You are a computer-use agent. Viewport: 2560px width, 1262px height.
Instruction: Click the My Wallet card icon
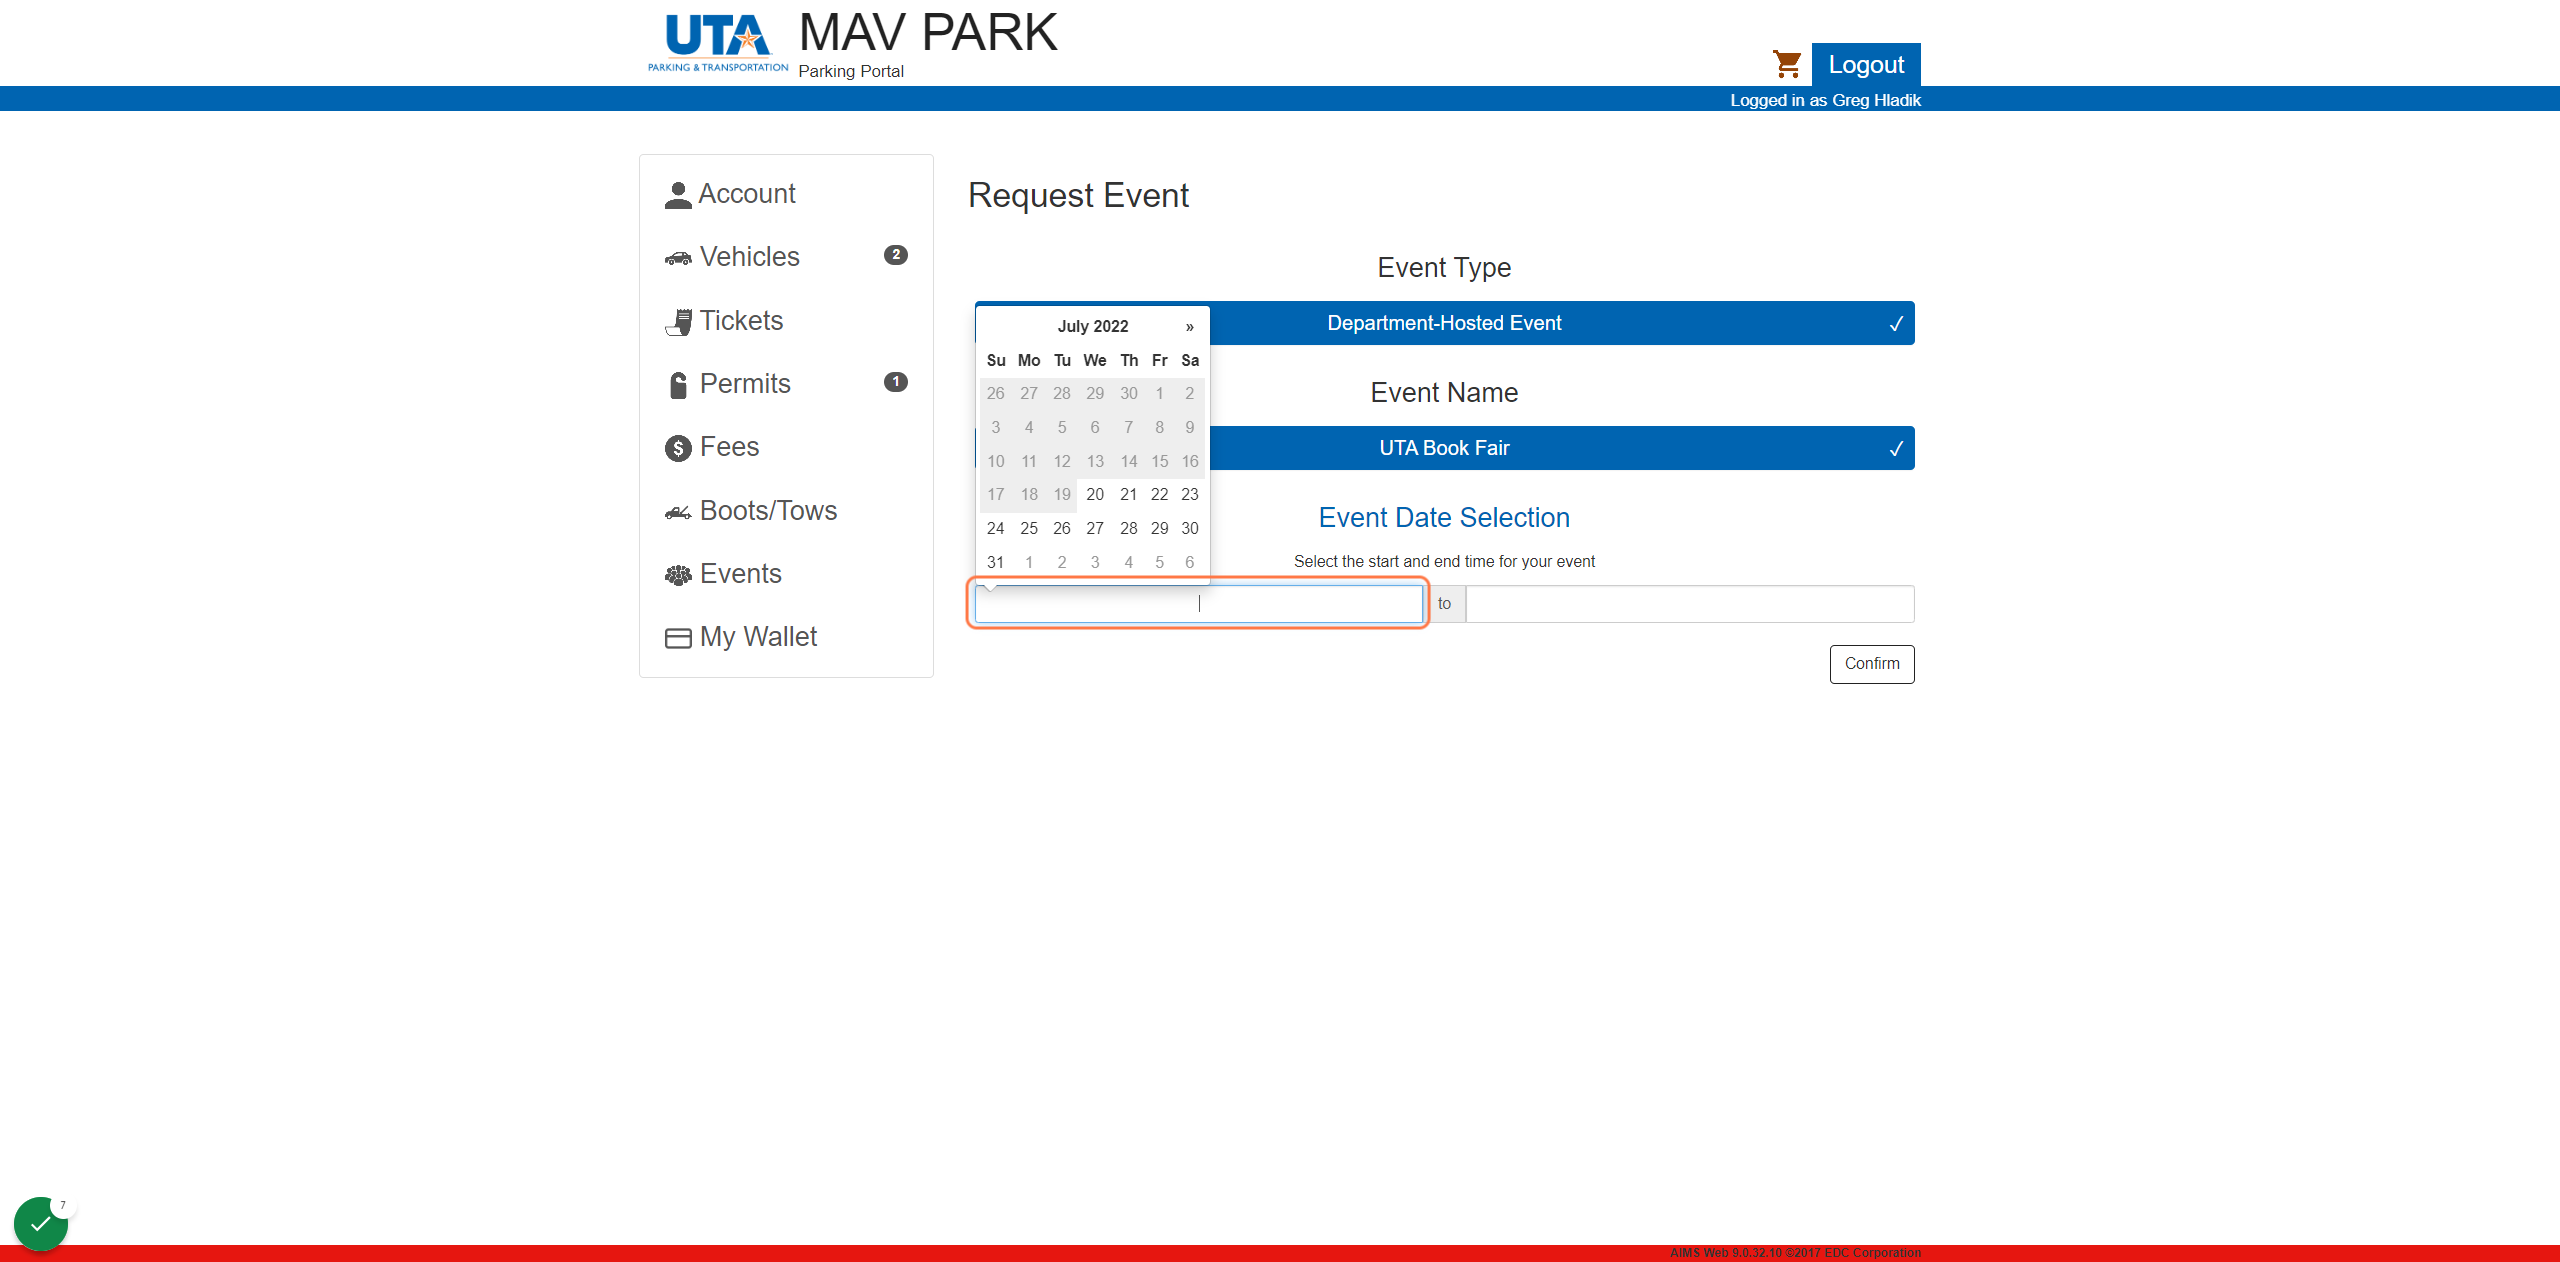678,638
